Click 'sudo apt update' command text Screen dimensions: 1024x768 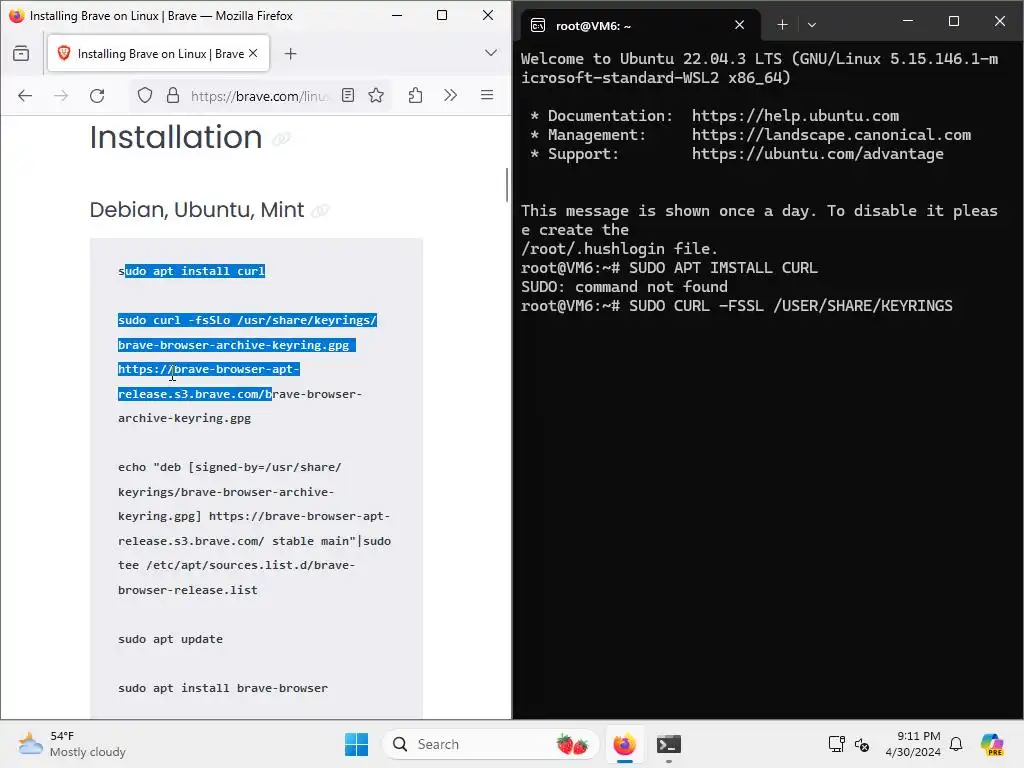pyautogui.click(x=170, y=639)
